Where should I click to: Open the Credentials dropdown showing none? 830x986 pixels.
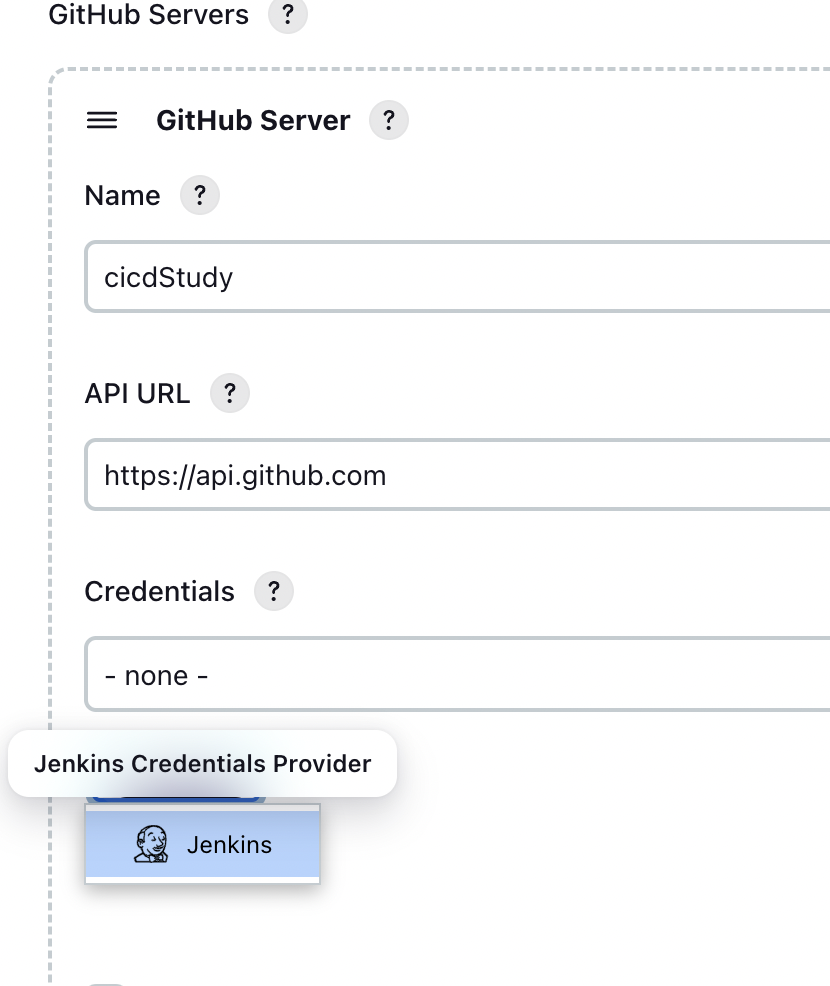[x=457, y=675]
